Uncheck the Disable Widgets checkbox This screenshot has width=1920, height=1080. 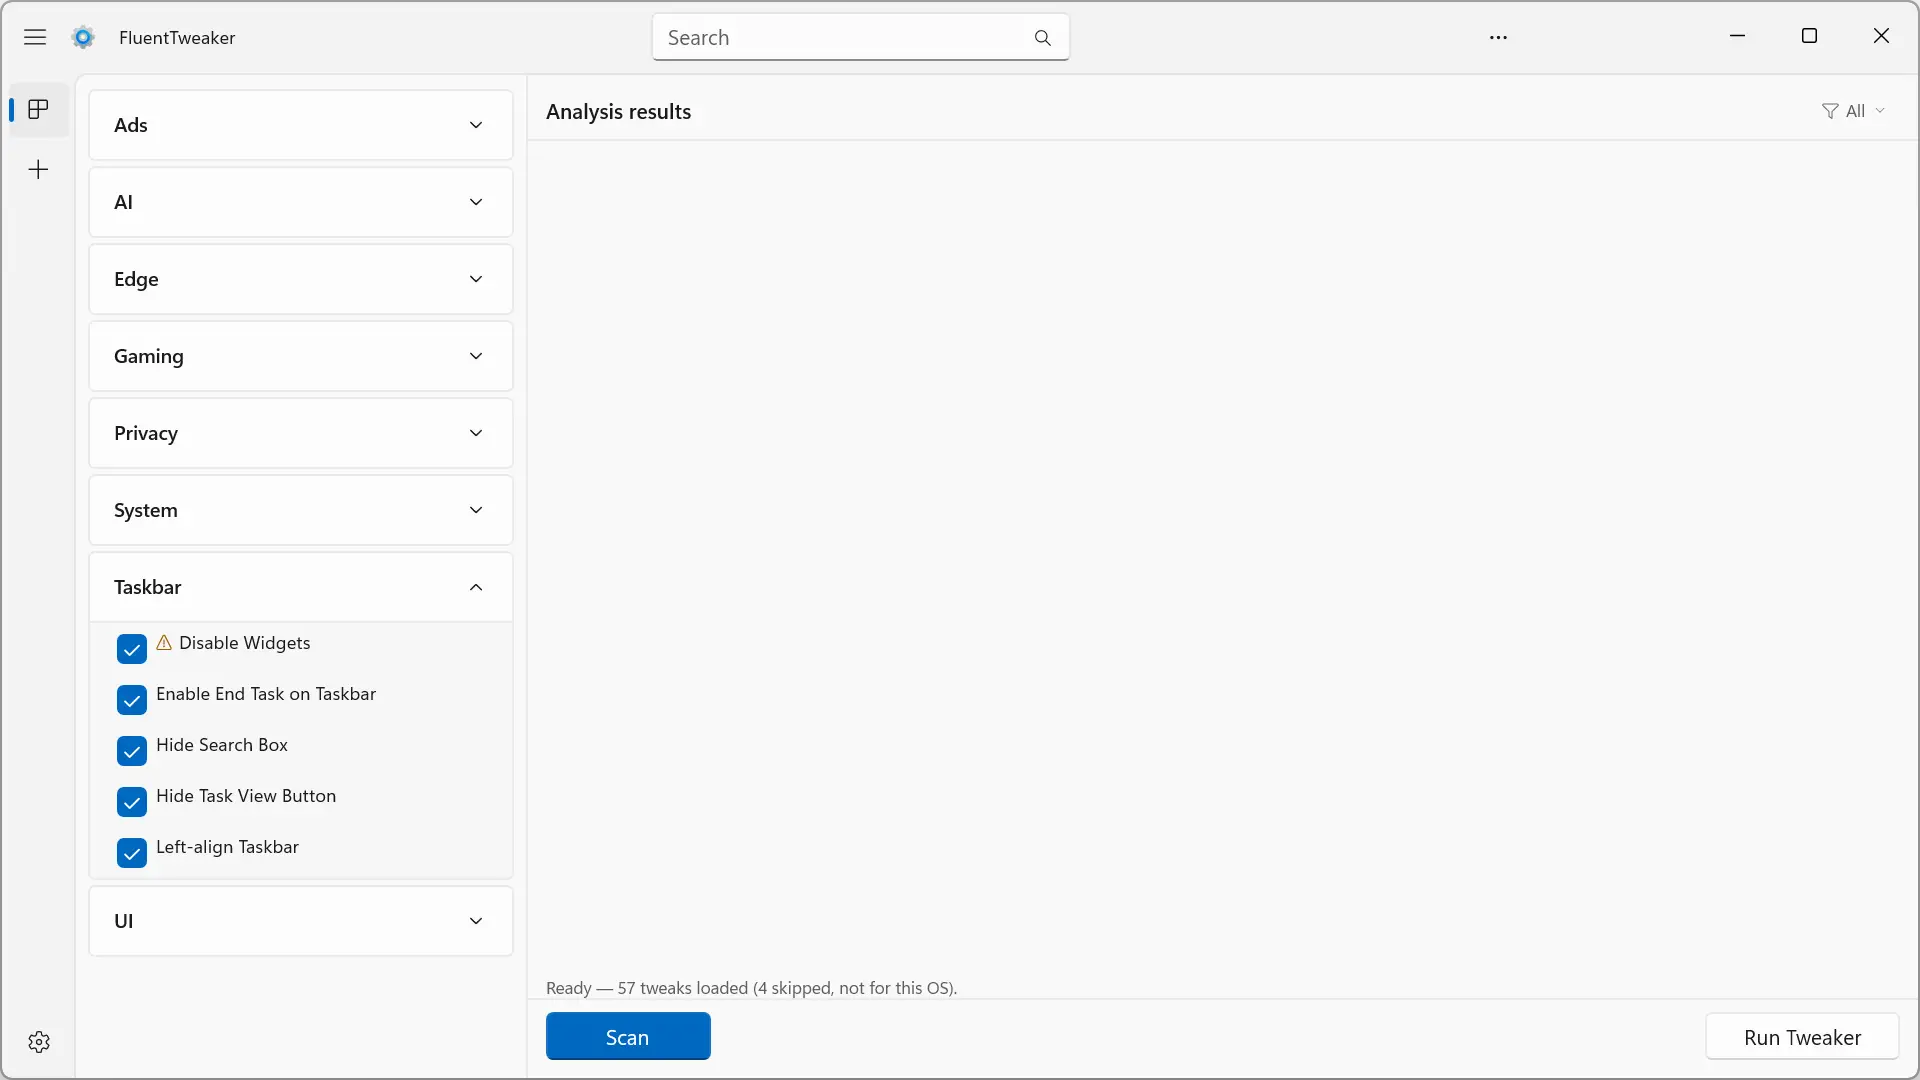[132, 649]
